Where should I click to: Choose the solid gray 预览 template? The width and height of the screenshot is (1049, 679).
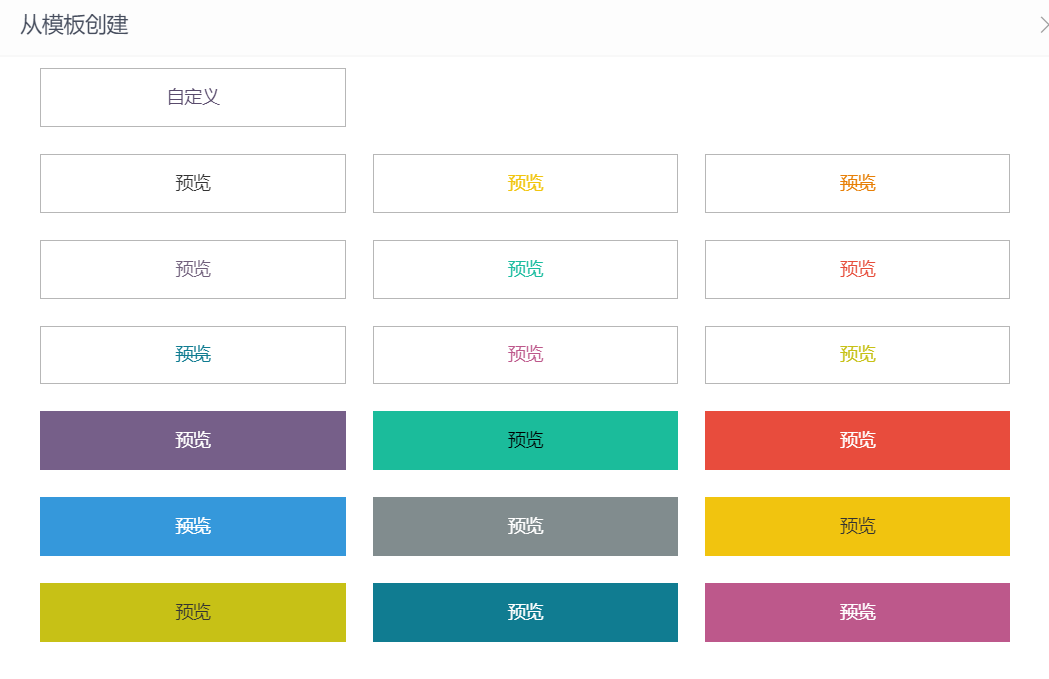[x=525, y=526]
